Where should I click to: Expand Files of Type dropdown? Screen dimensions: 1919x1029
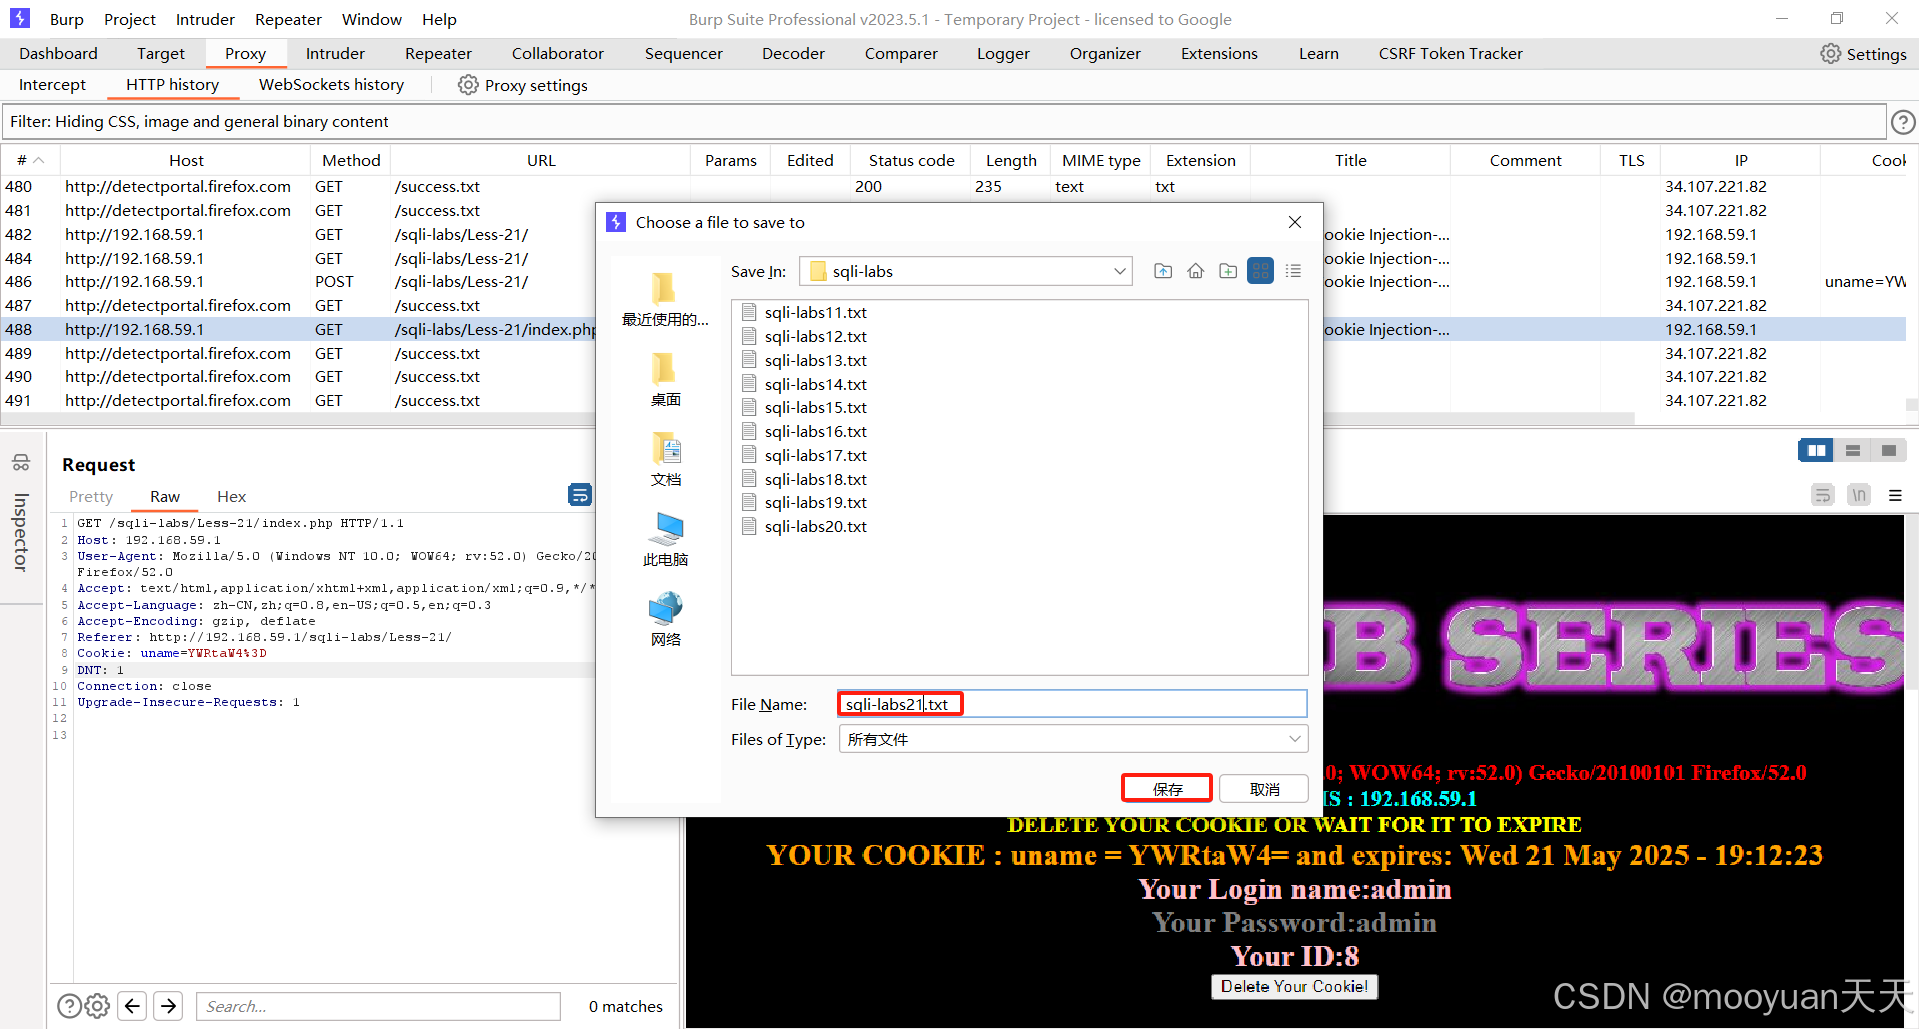[1295, 739]
